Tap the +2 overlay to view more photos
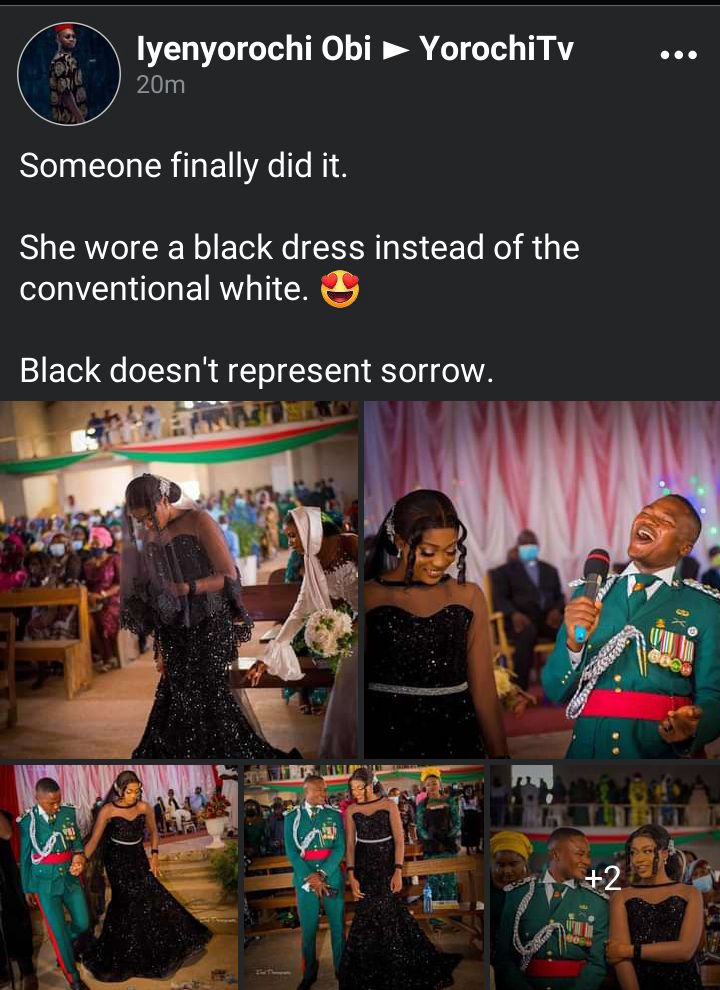The width and height of the screenshot is (720, 990). tap(605, 877)
